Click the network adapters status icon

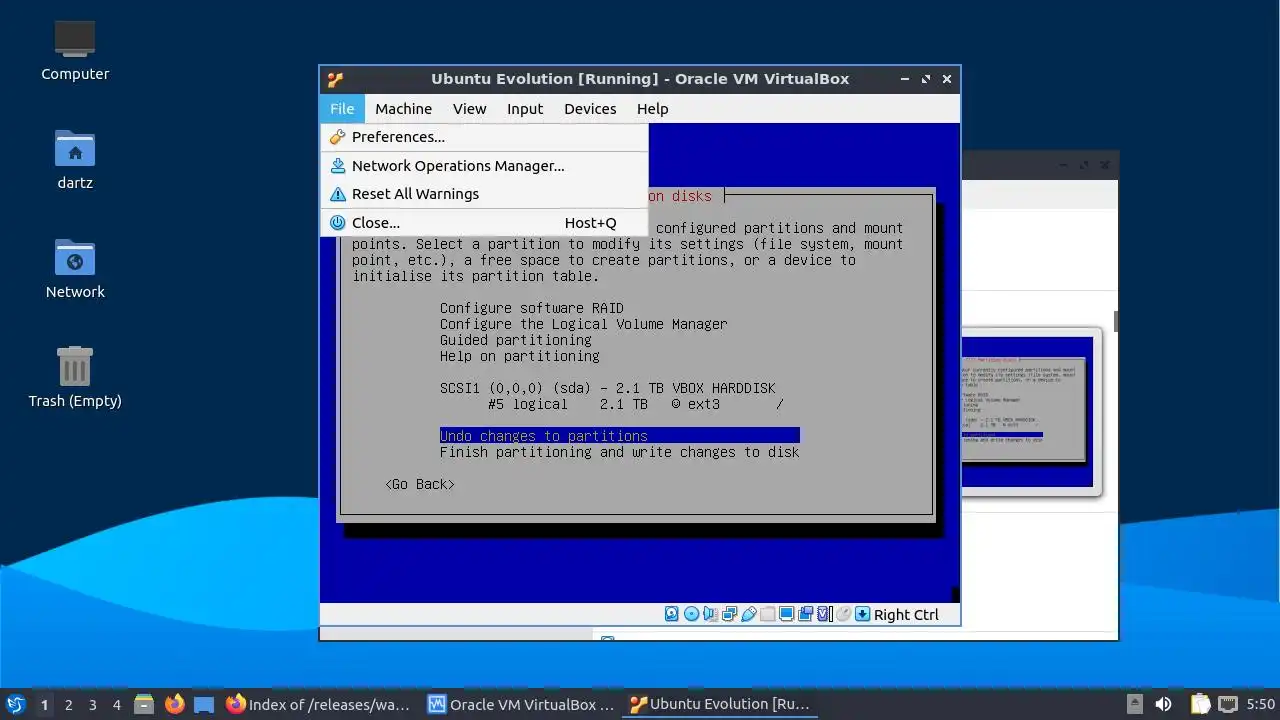pyautogui.click(x=729, y=614)
